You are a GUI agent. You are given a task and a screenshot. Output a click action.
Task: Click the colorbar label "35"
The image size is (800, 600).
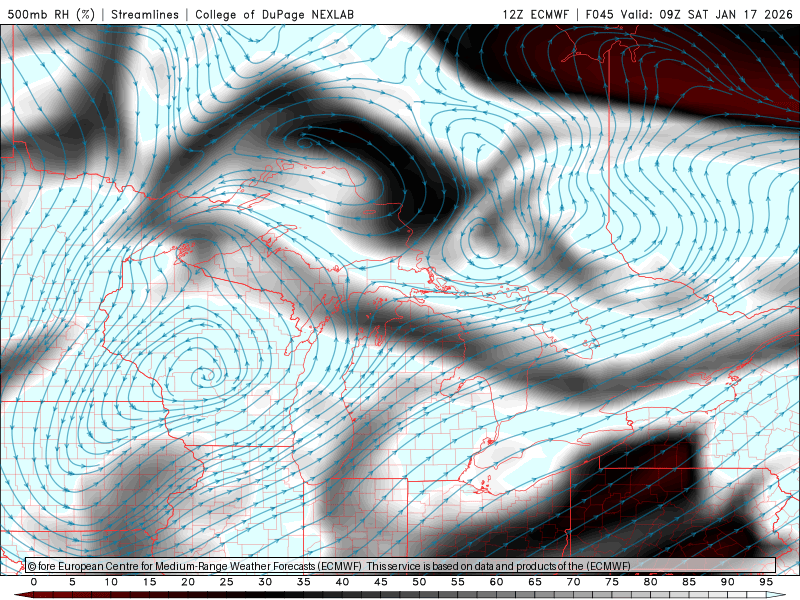tap(304, 582)
